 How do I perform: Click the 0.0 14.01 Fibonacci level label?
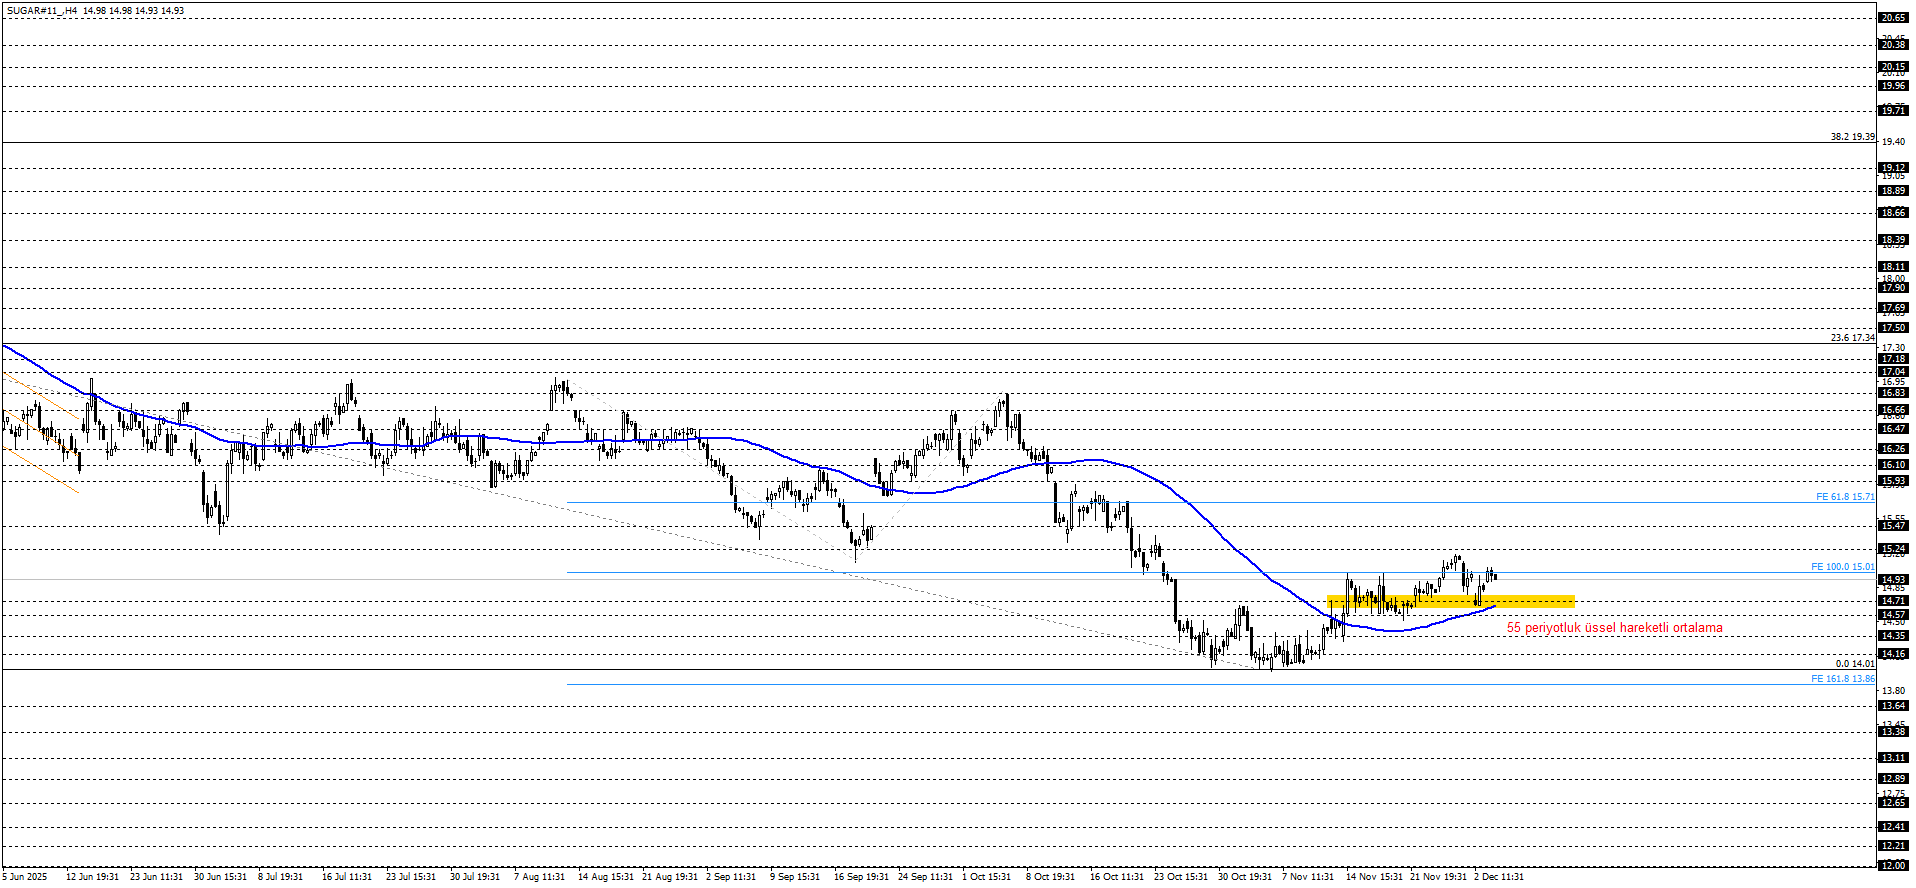[1854, 664]
